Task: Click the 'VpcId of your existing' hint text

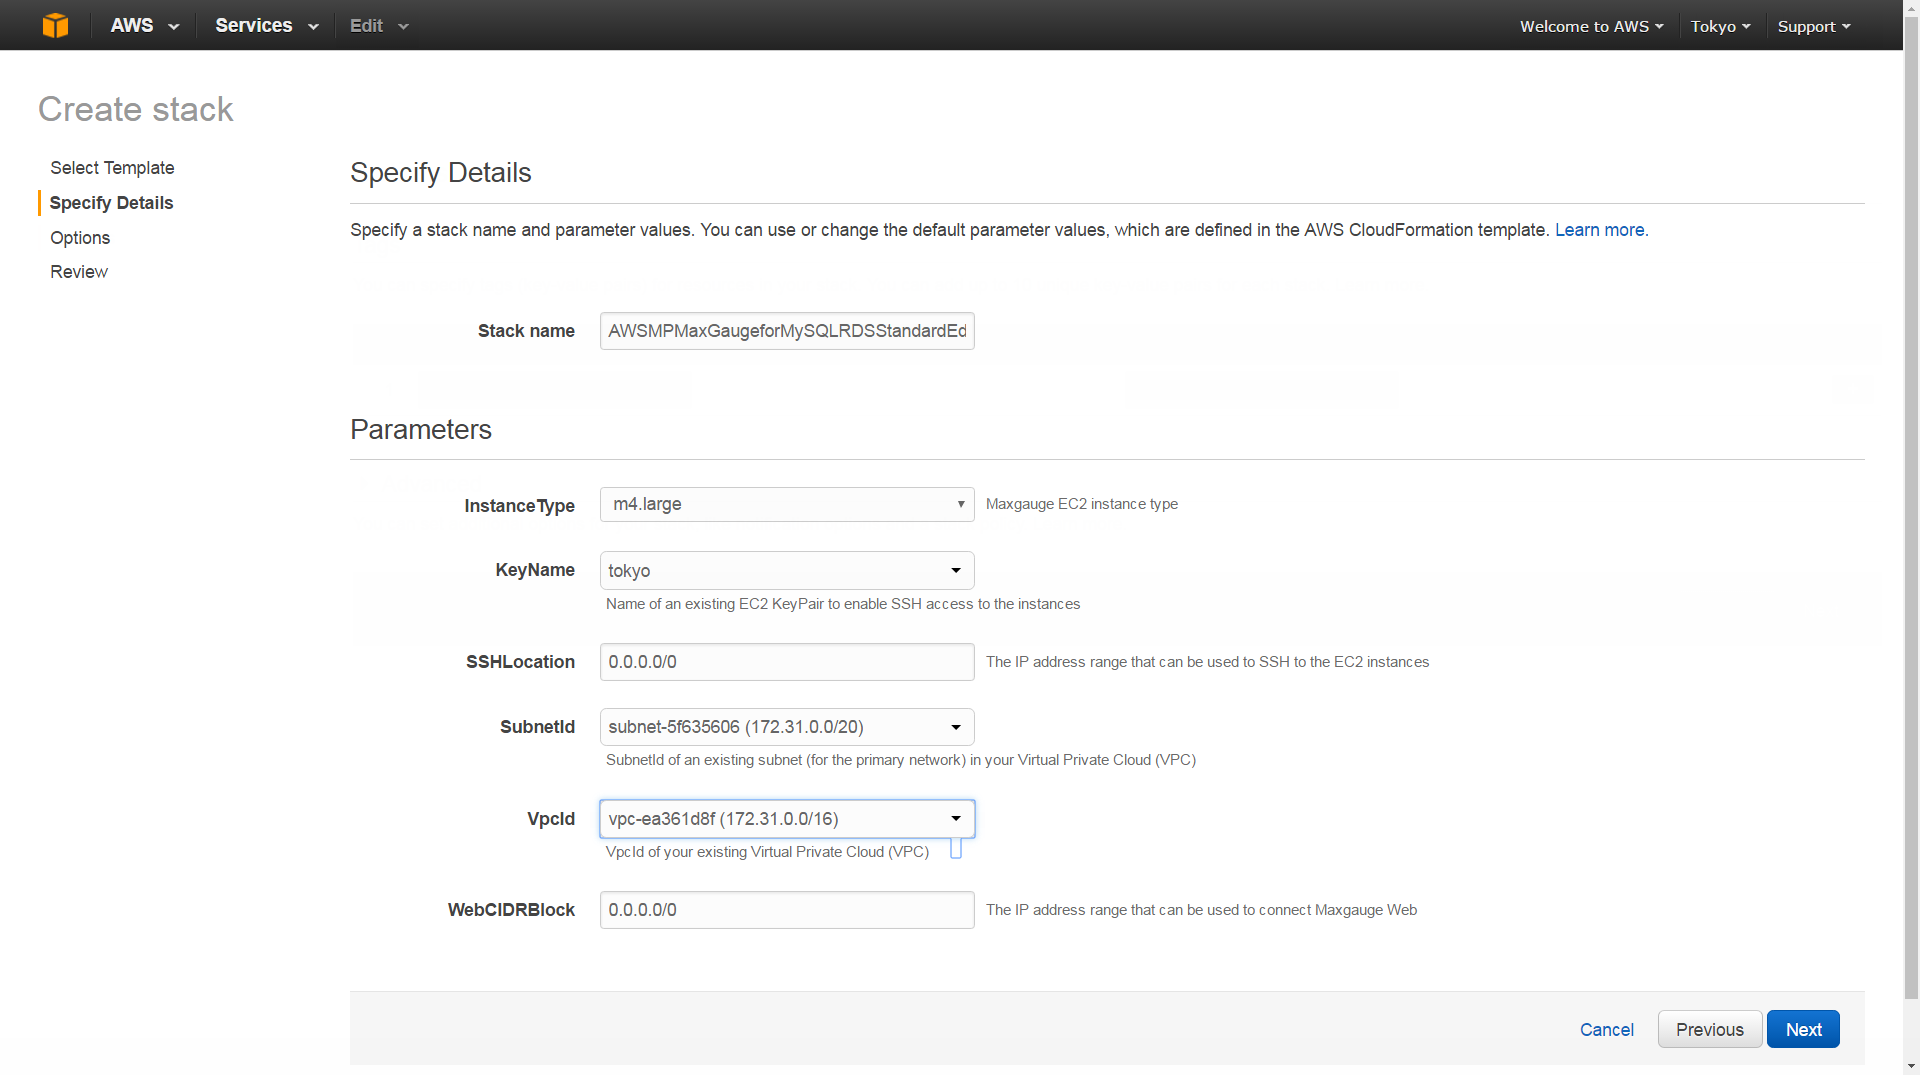Action: [767, 852]
